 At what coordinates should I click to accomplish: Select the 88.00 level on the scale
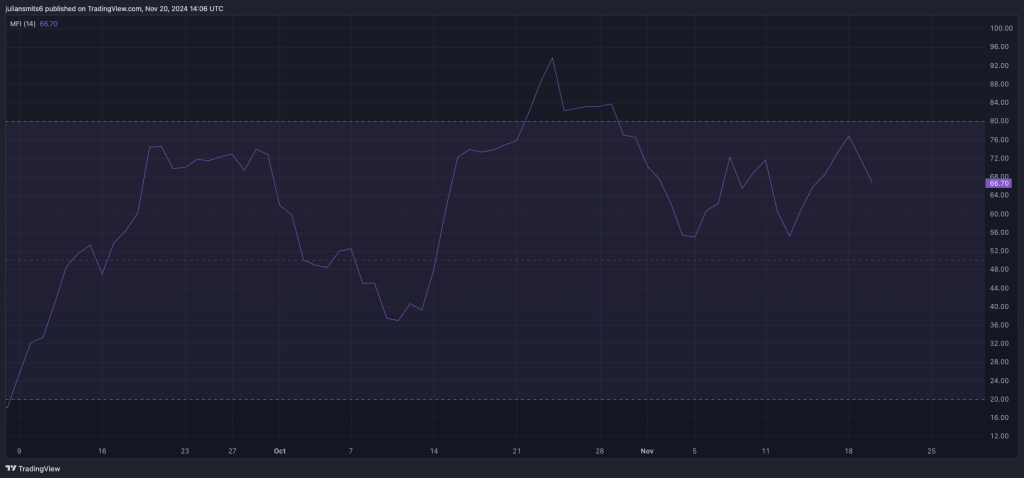pyautogui.click(x=1001, y=84)
